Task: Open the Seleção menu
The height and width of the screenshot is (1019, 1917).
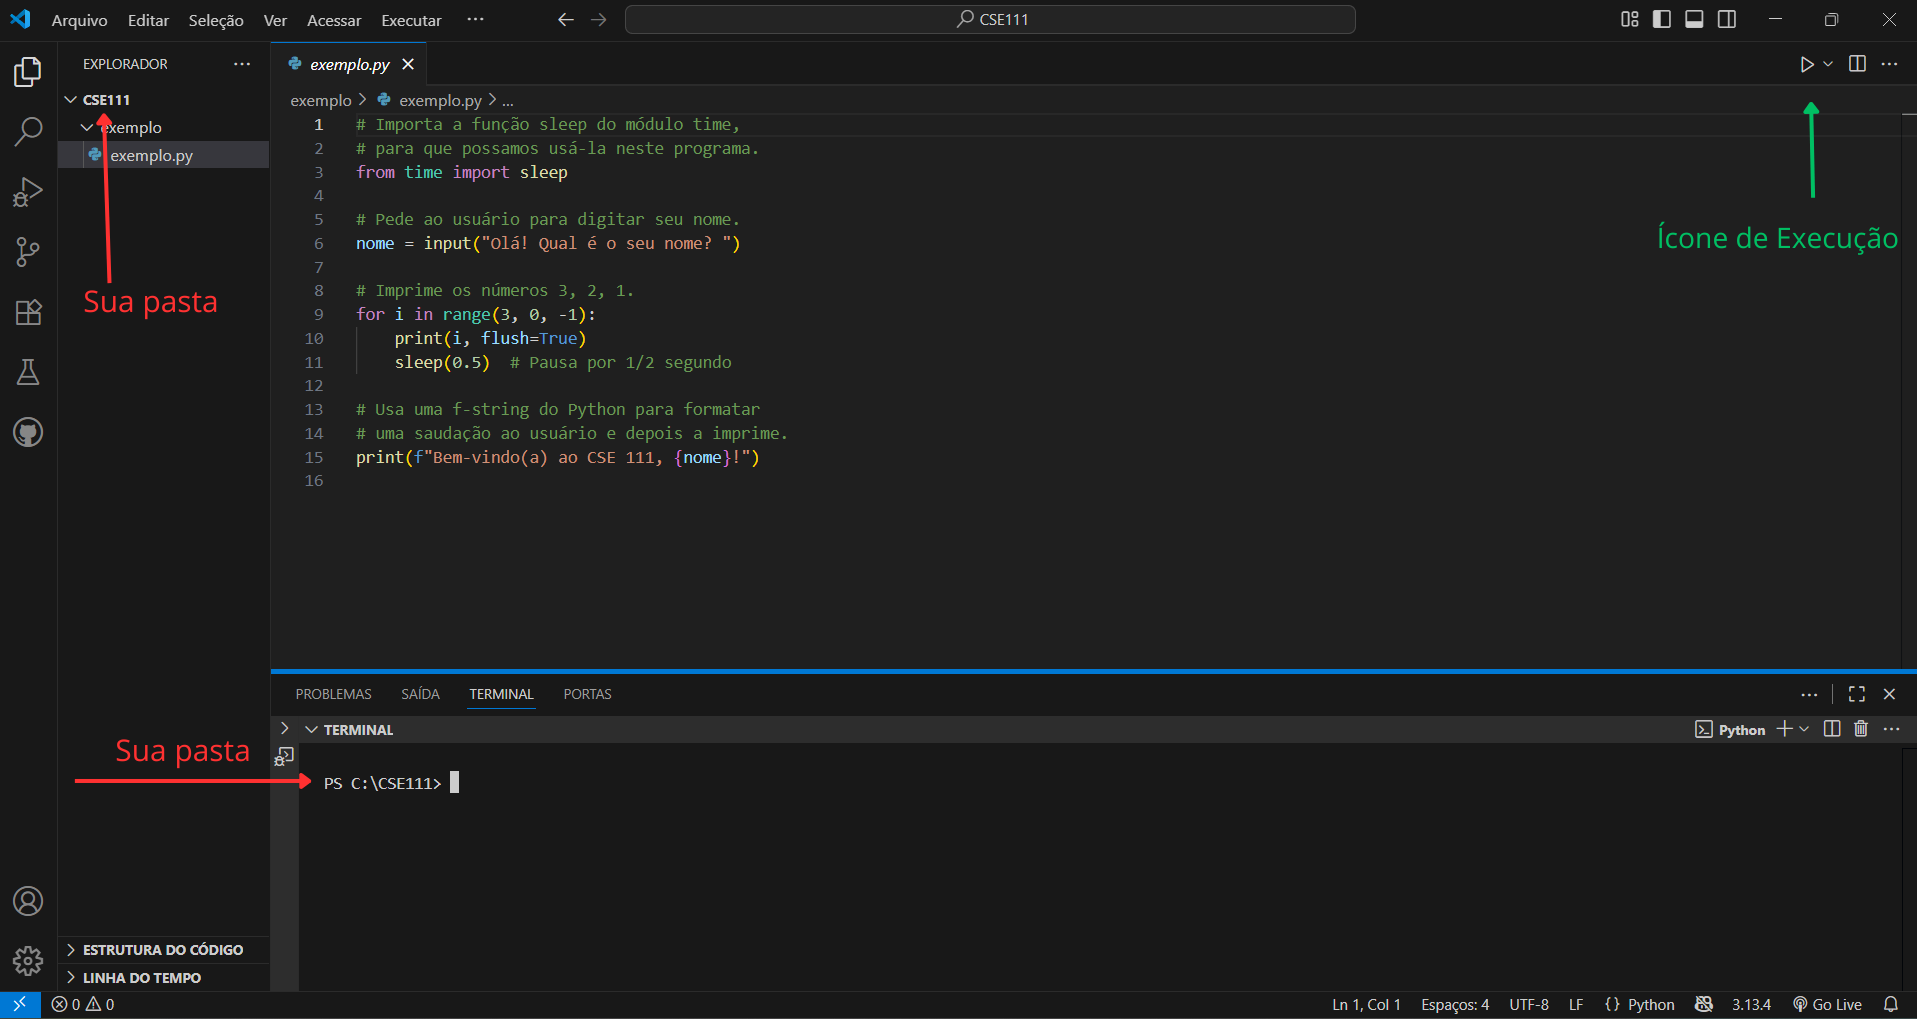Action: coord(216,20)
